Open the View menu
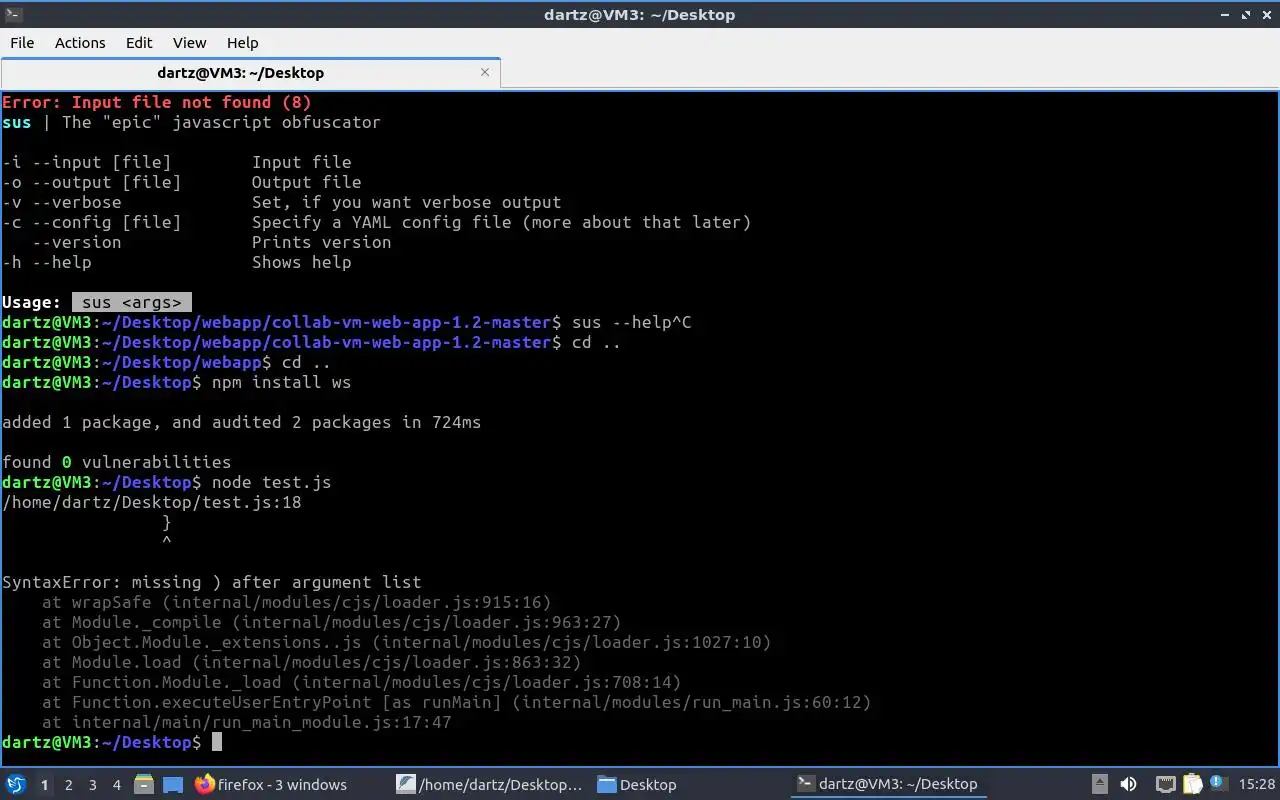1280x800 pixels. tap(189, 43)
